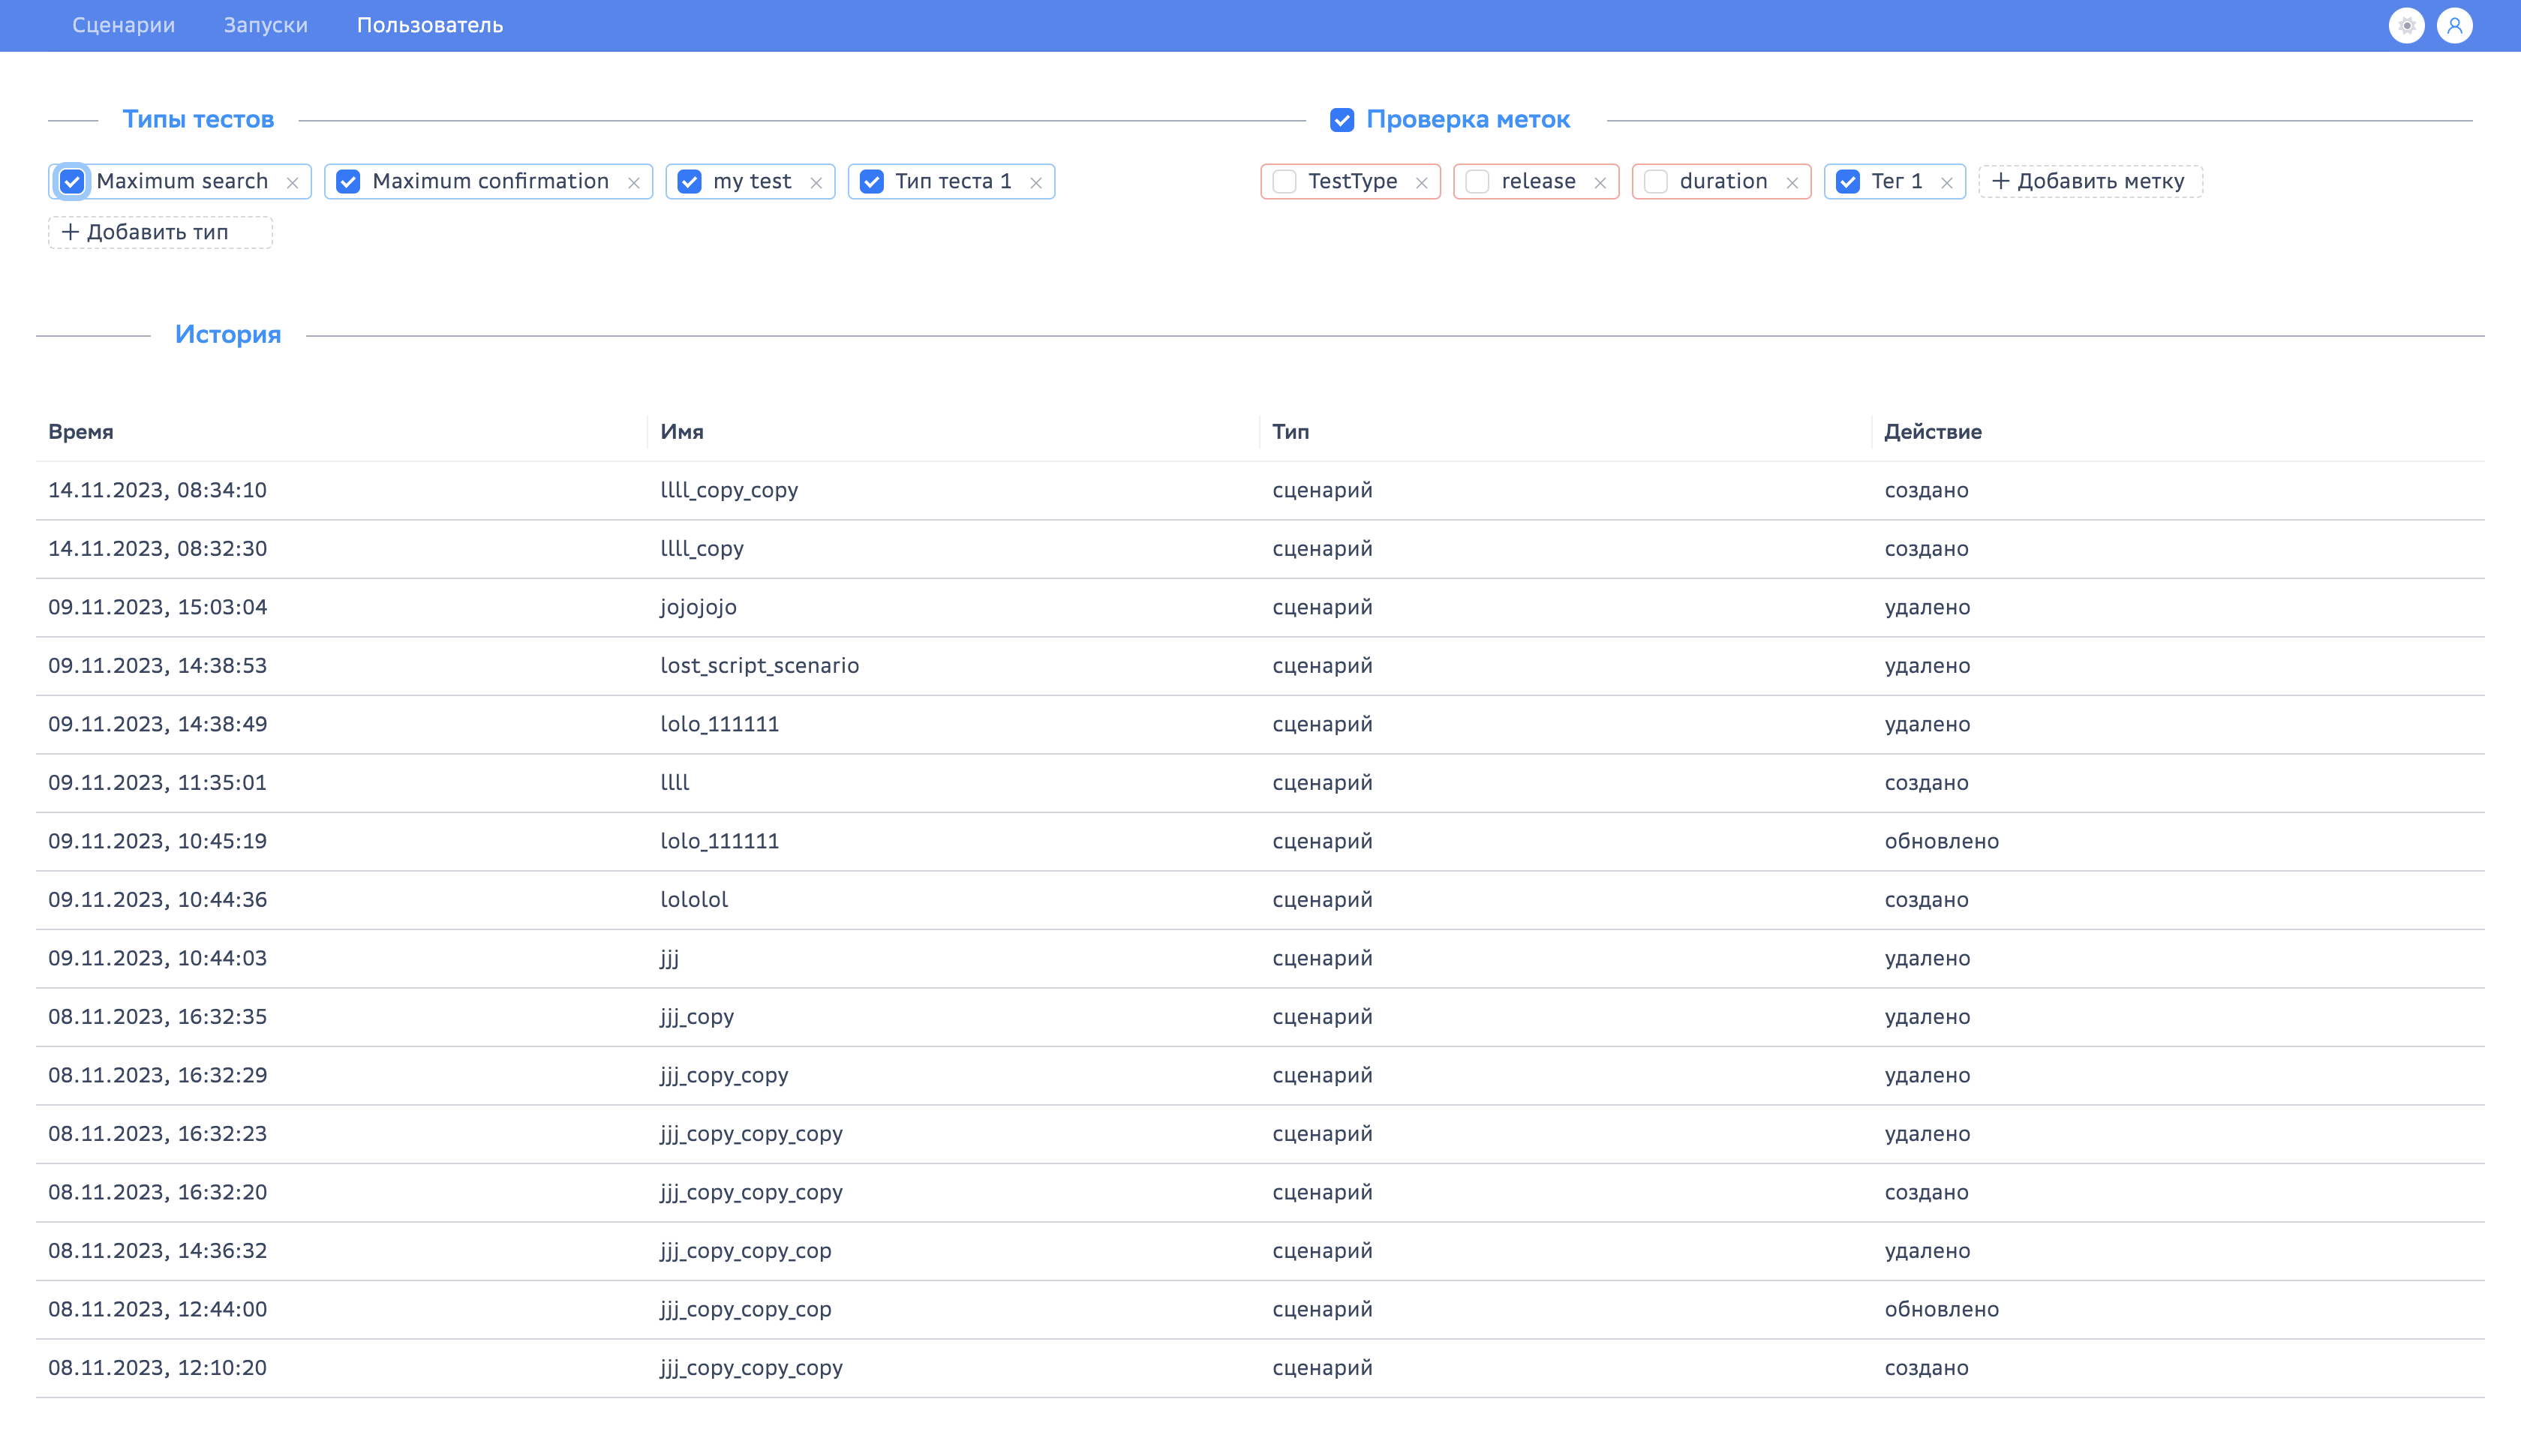
Task: Click the Добавить тип button
Action: coord(160,232)
